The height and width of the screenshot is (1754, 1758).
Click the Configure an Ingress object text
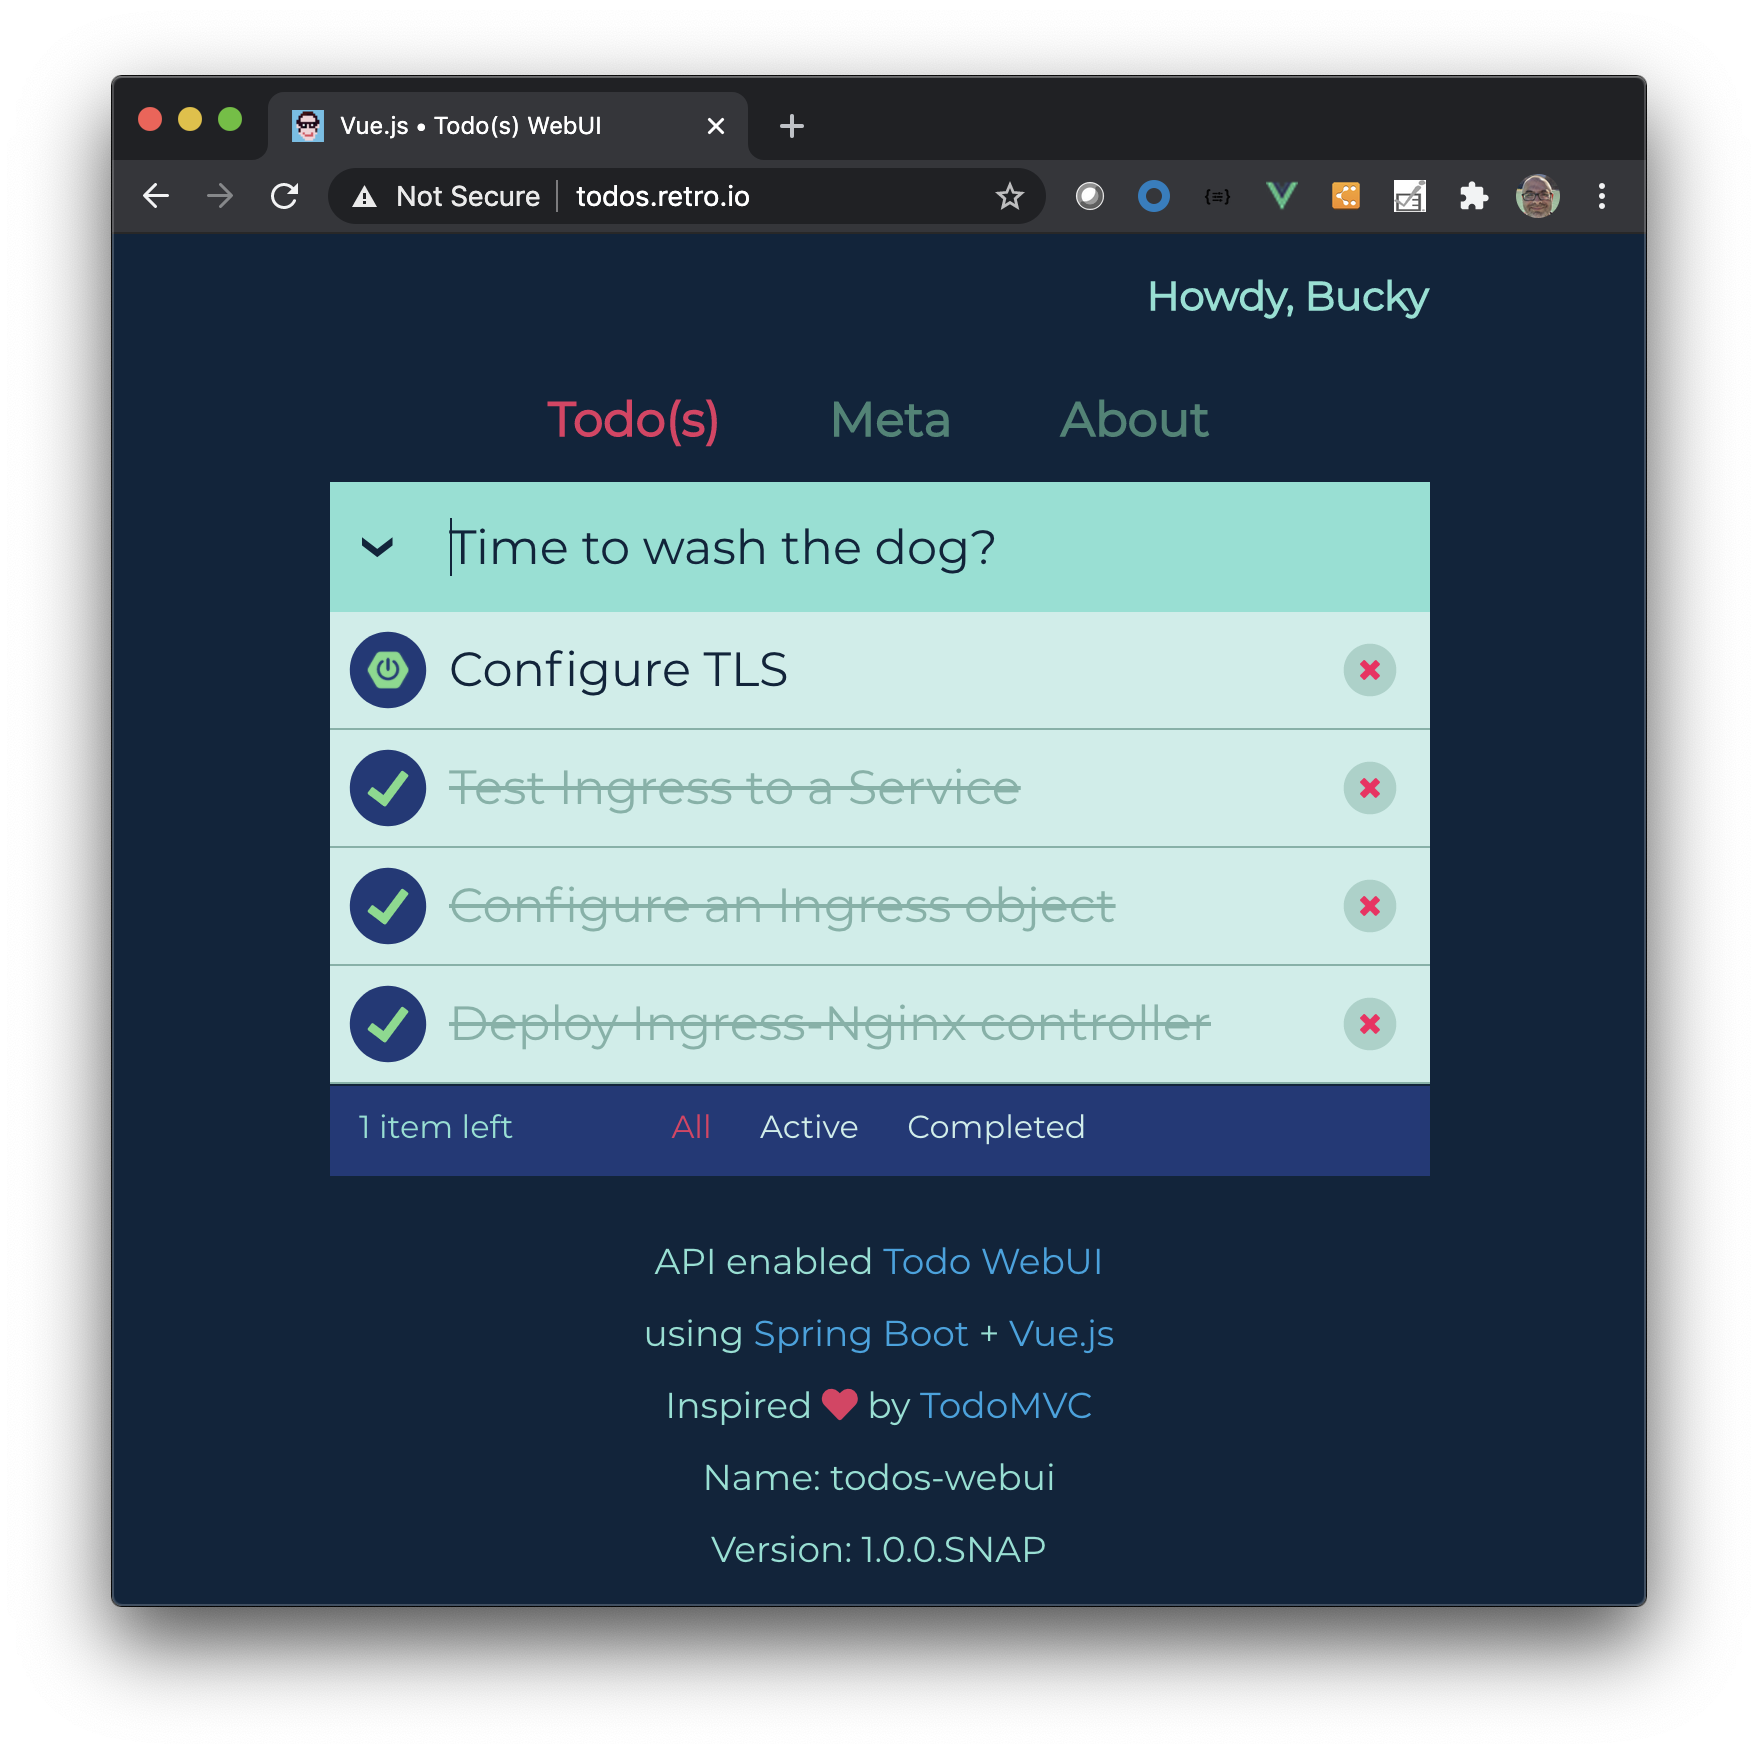click(x=782, y=906)
